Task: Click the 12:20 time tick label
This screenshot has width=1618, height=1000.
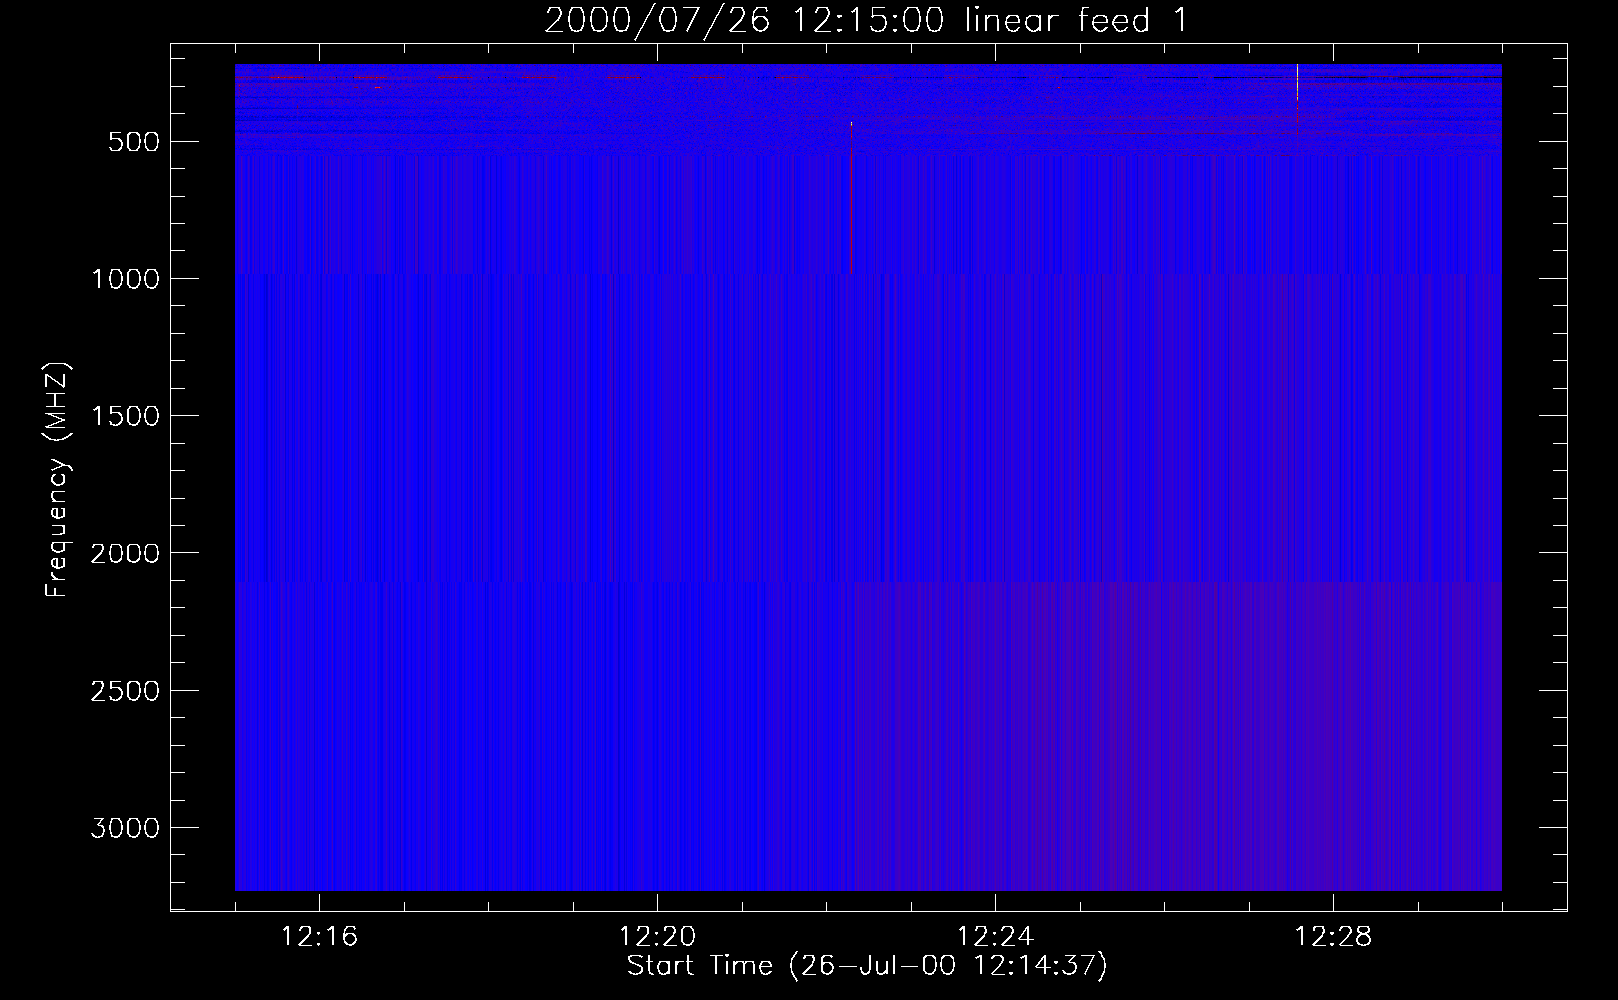Action: click(x=657, y=937)
